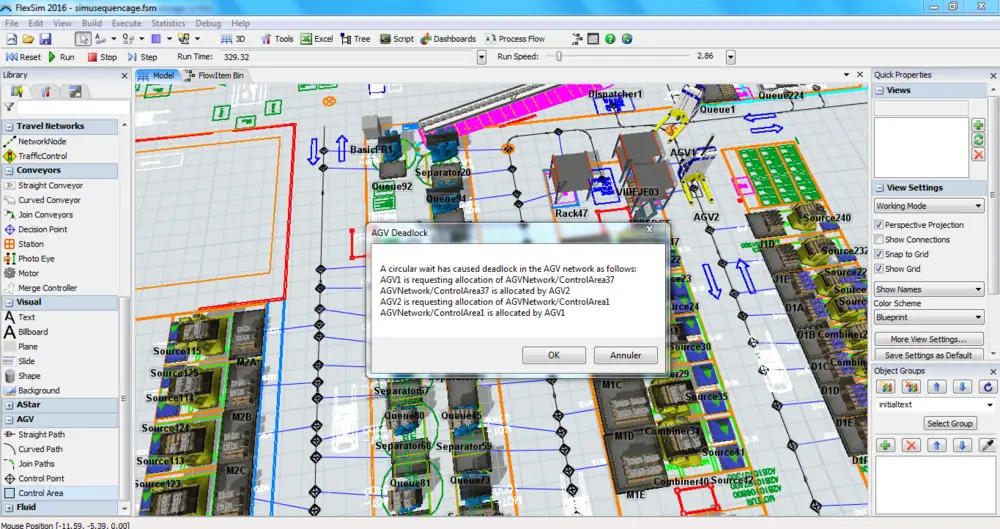Open the Blueprint color scheme dropdown
Screen dimensions: 1000x529
pos(929,317)
